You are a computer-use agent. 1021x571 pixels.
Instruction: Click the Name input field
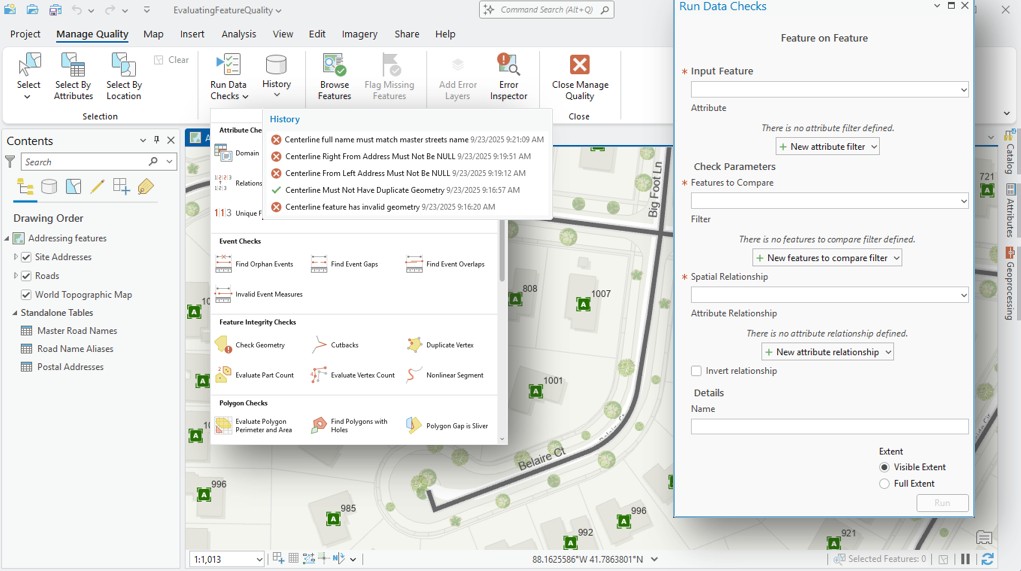point(830,426)
